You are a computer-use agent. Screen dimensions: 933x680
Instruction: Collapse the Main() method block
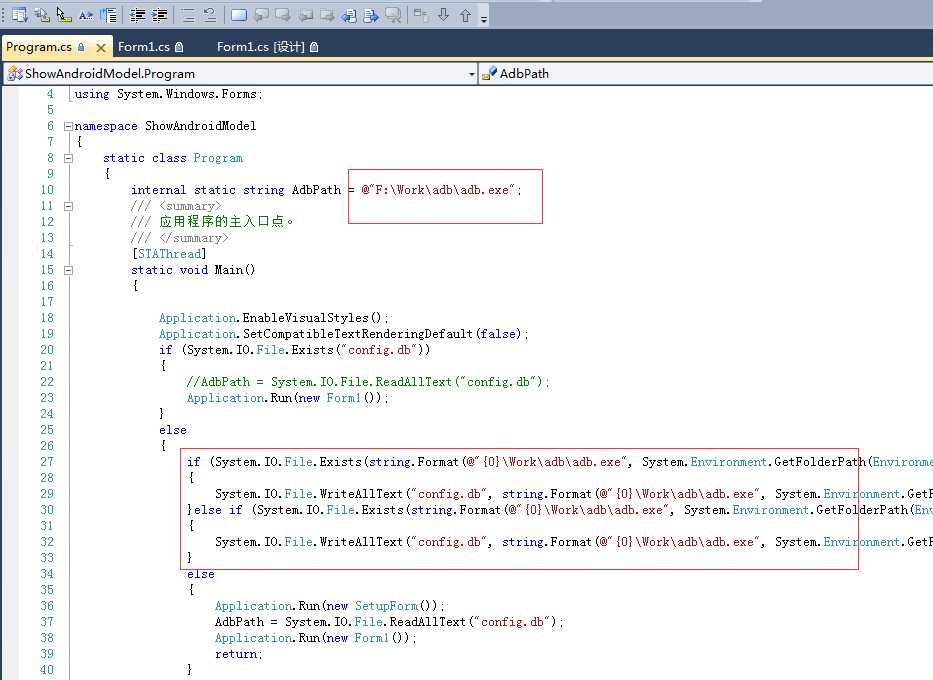pos(68,270)
